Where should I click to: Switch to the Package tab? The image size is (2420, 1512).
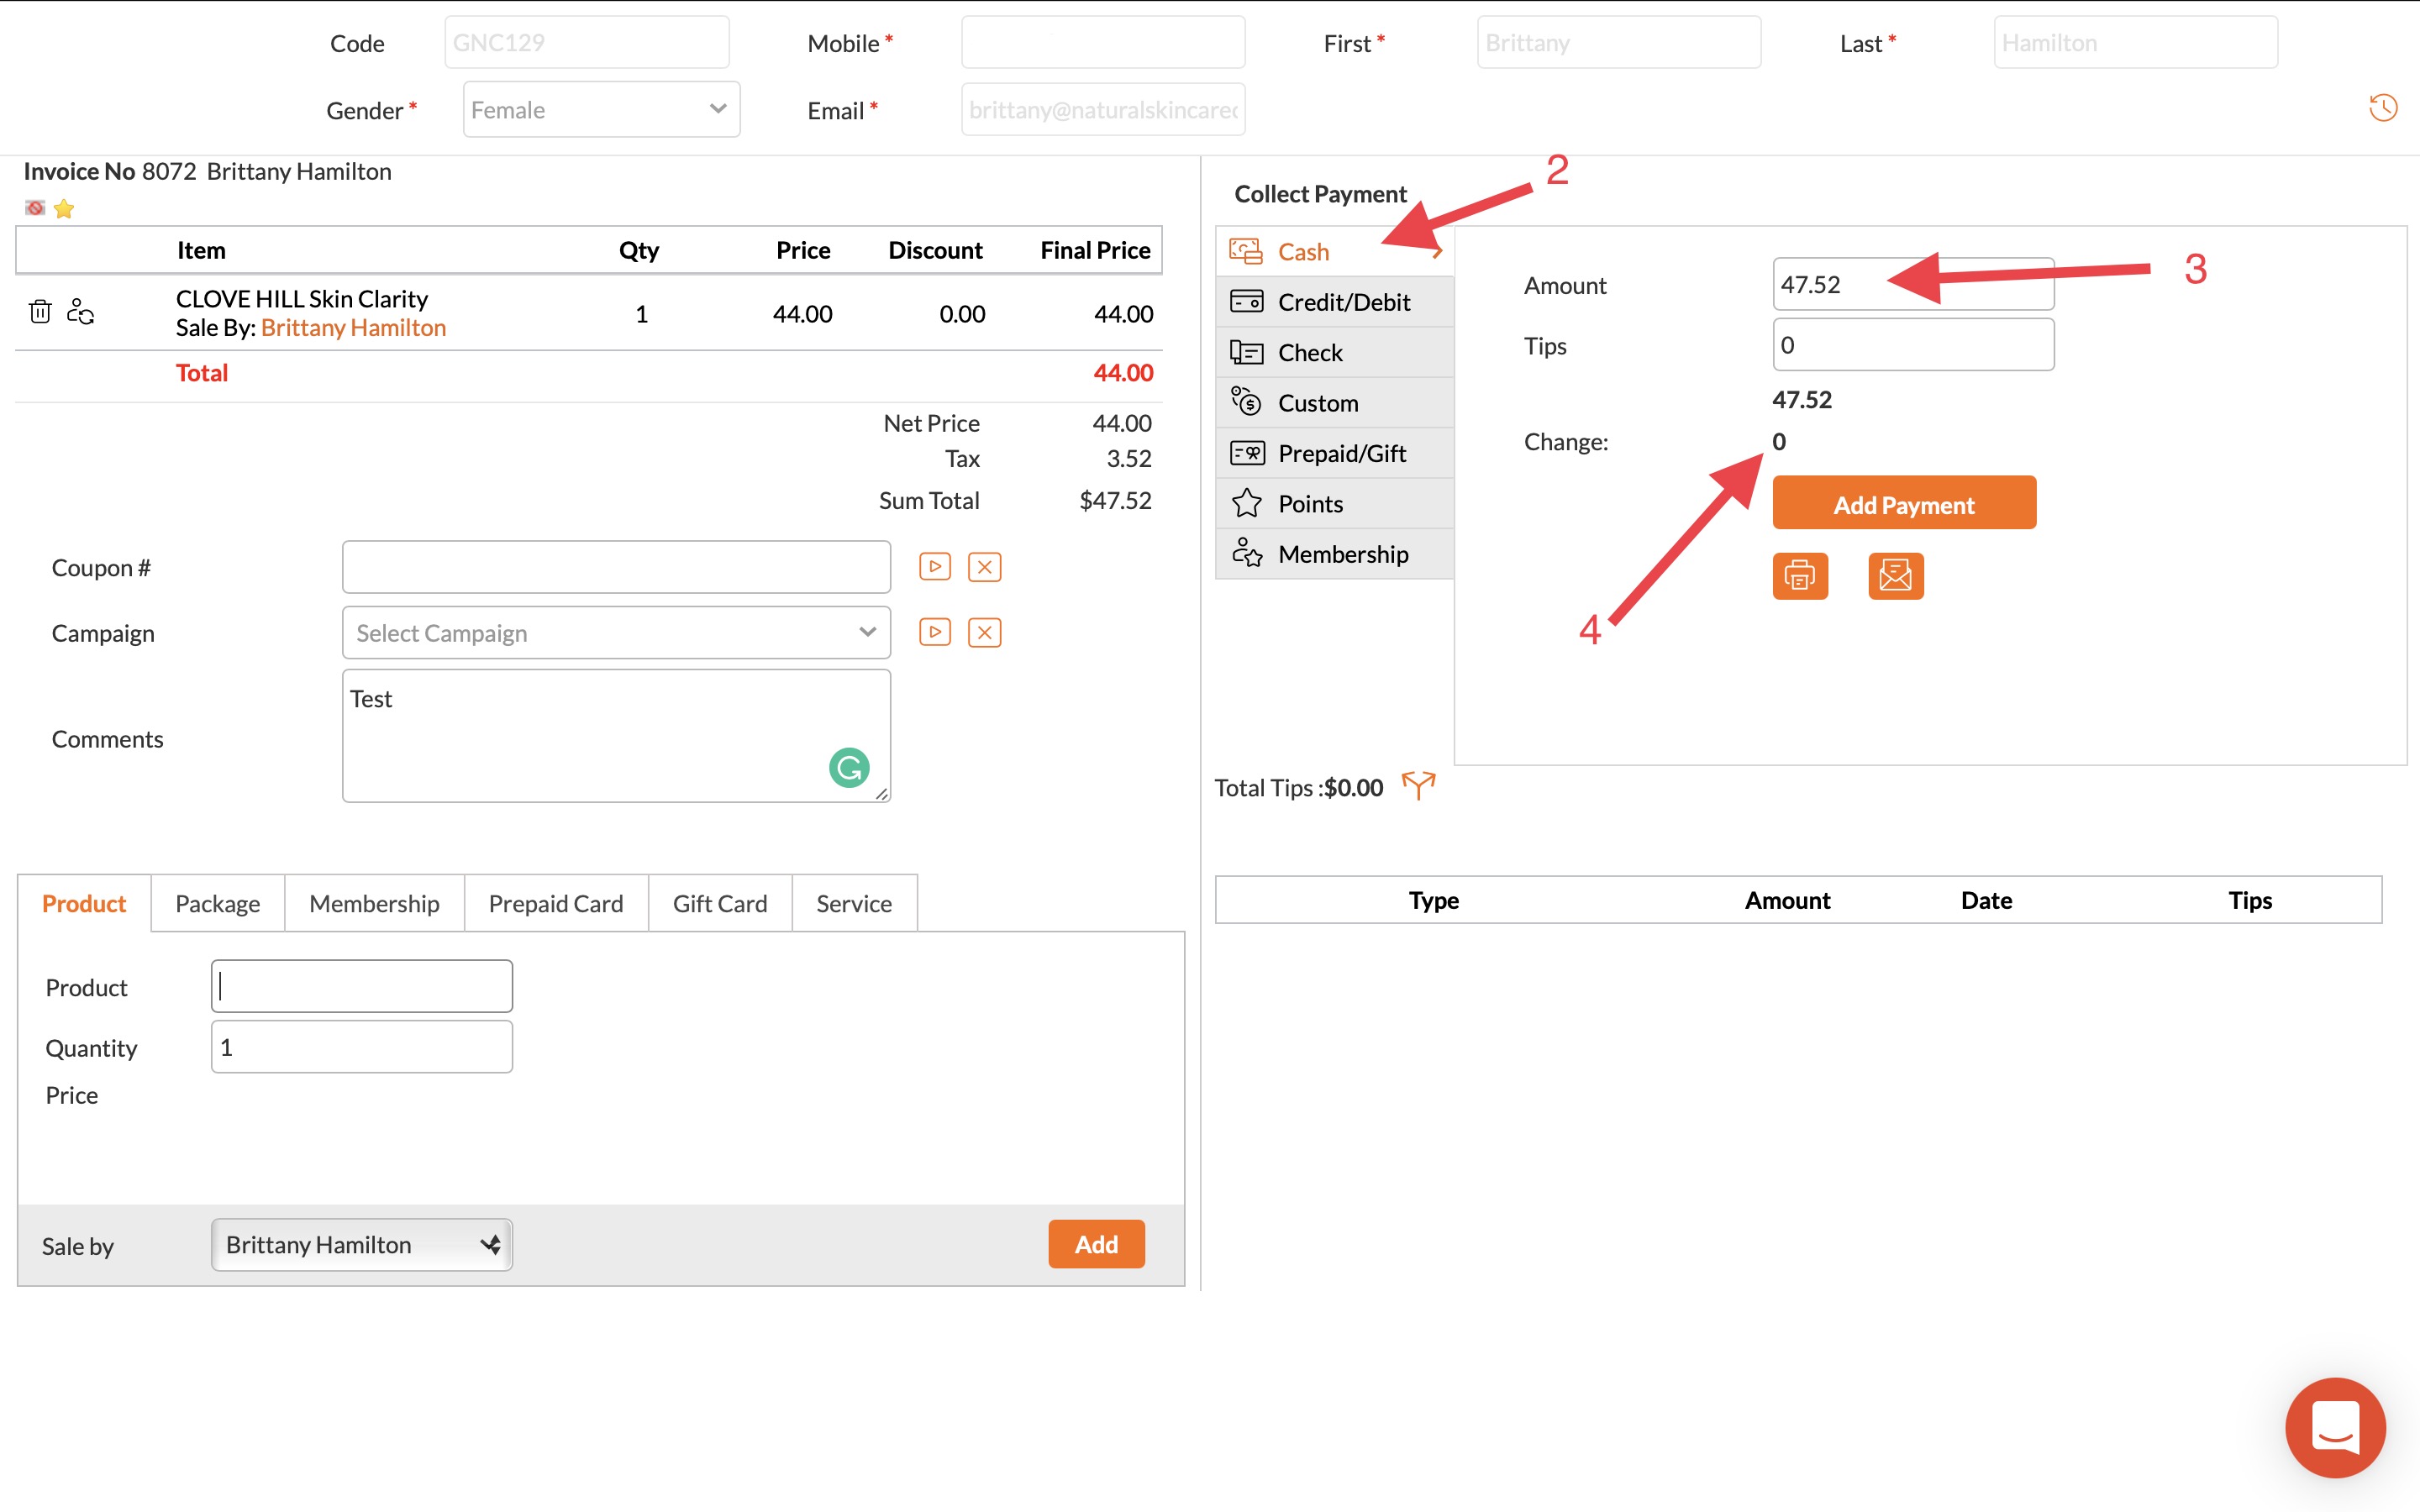click(218, 903)
